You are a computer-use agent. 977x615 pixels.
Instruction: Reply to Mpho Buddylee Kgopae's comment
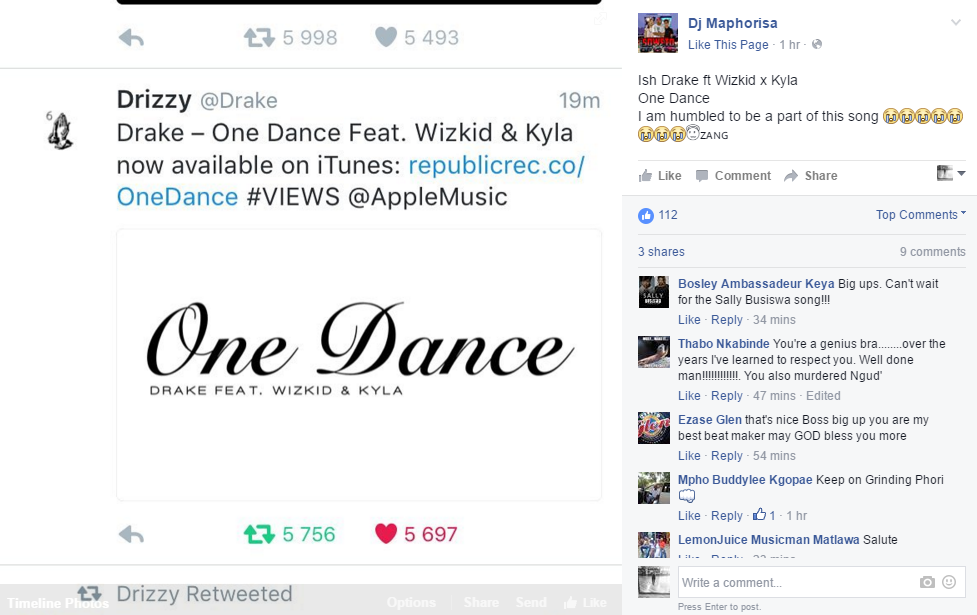click(x=727, y=515)
